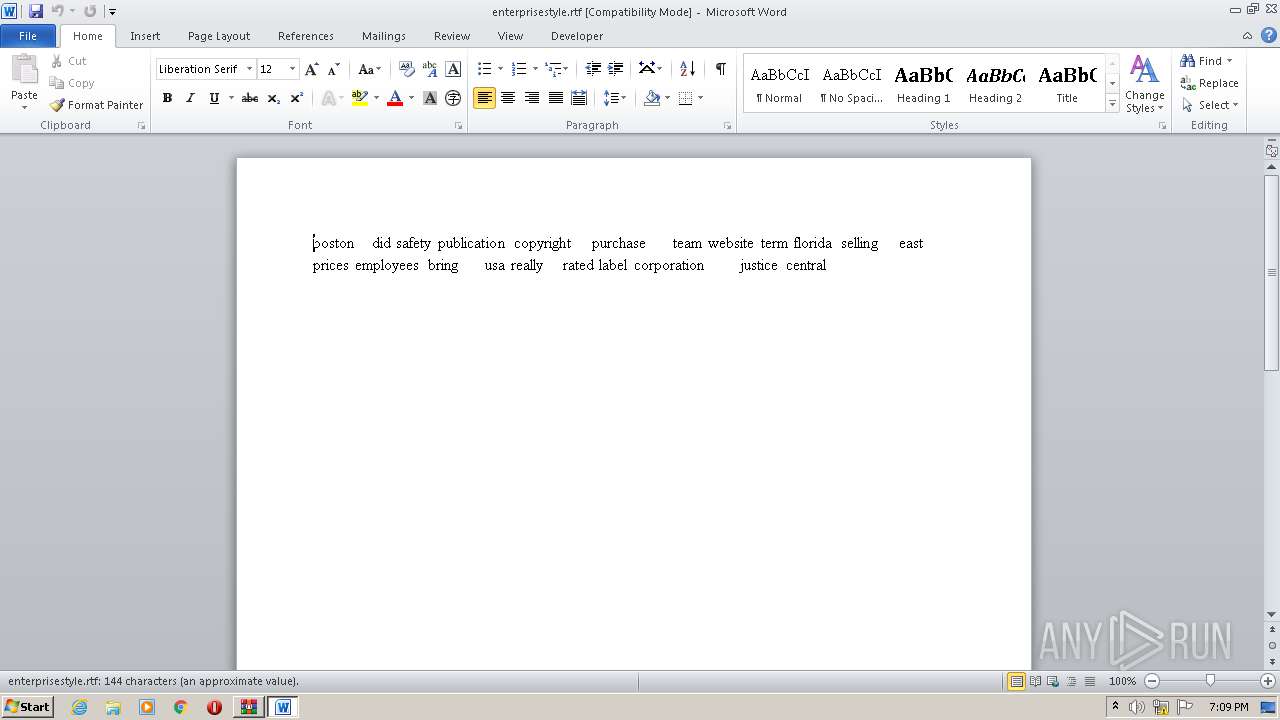This screenshot has height=720, width=1280.
Task: Expand the Numbering dropdown arrow
Action: pos(535,69)
